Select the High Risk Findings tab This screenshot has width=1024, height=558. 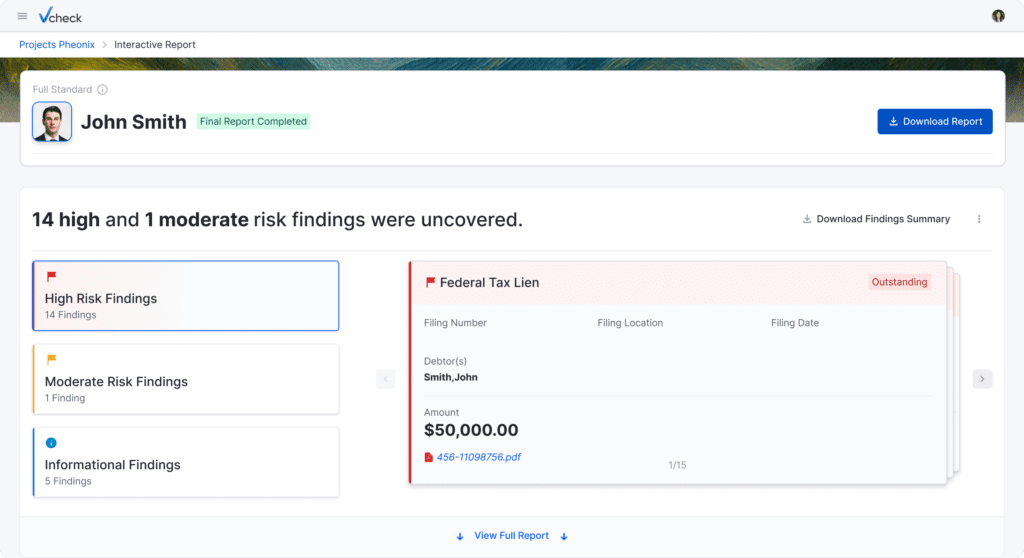[x=186, y=296]
